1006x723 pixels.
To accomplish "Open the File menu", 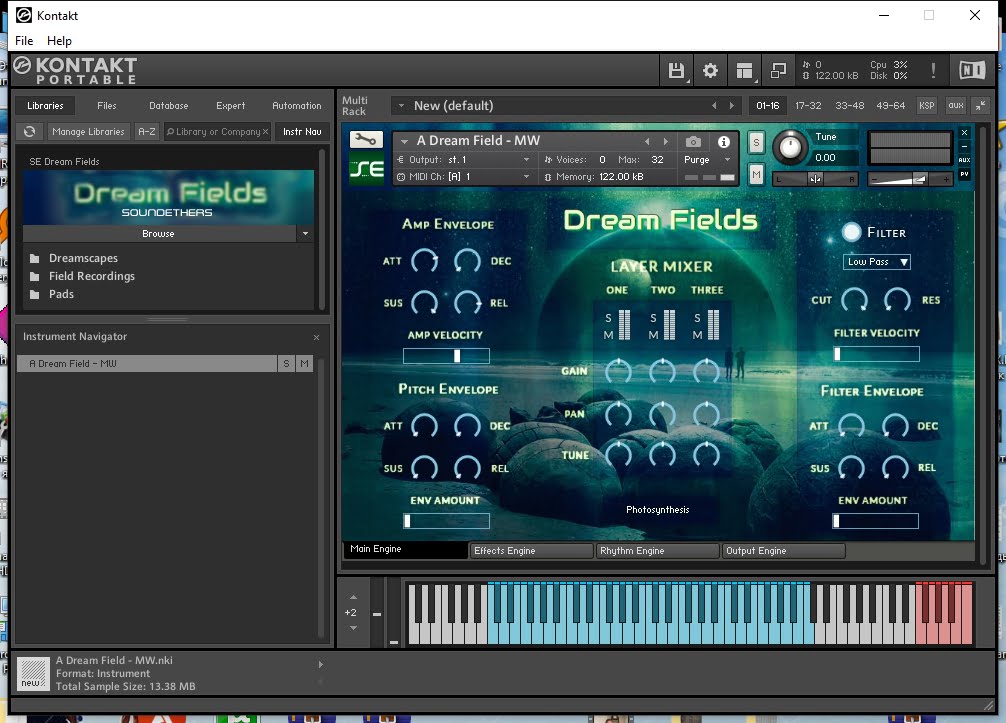I will click(x=24, y=40).
